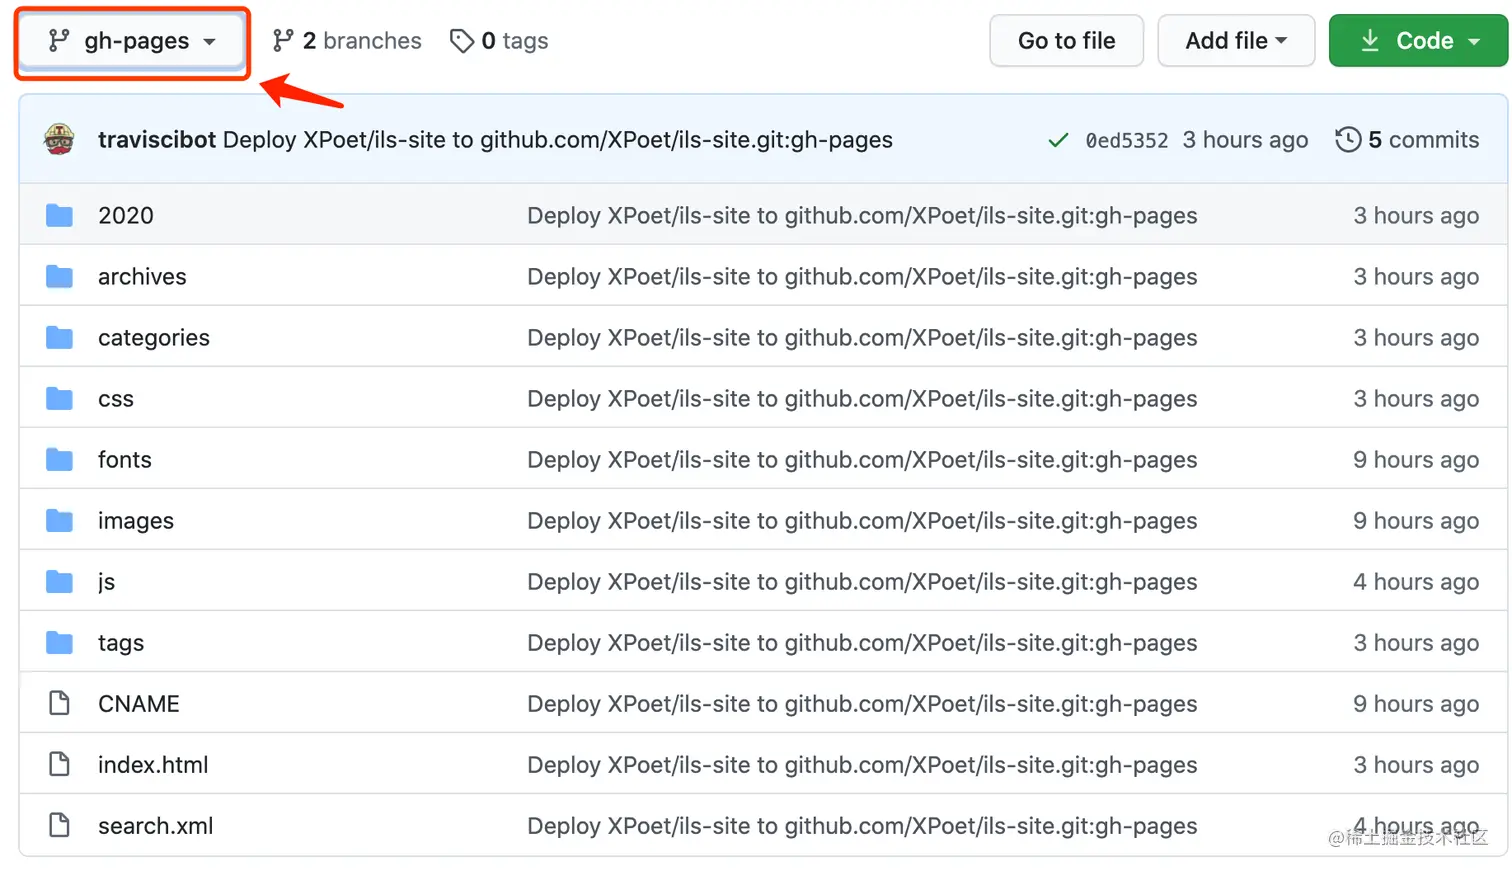Click the folder icon for categories
This screenshot has height=871, width=1512.
pos(60,337)
